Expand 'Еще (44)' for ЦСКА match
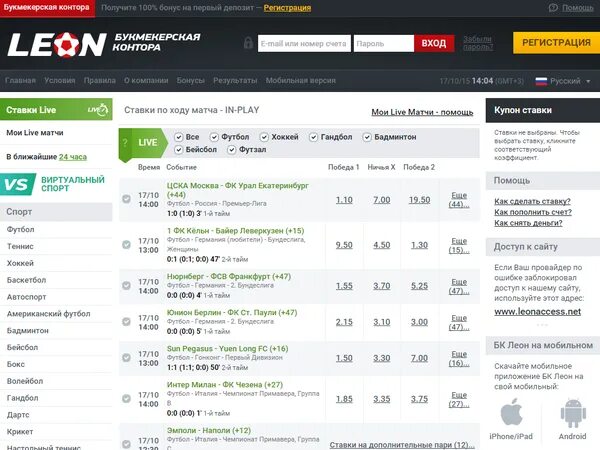This screenshot has width=600, height=450. [x=459, y=200]
